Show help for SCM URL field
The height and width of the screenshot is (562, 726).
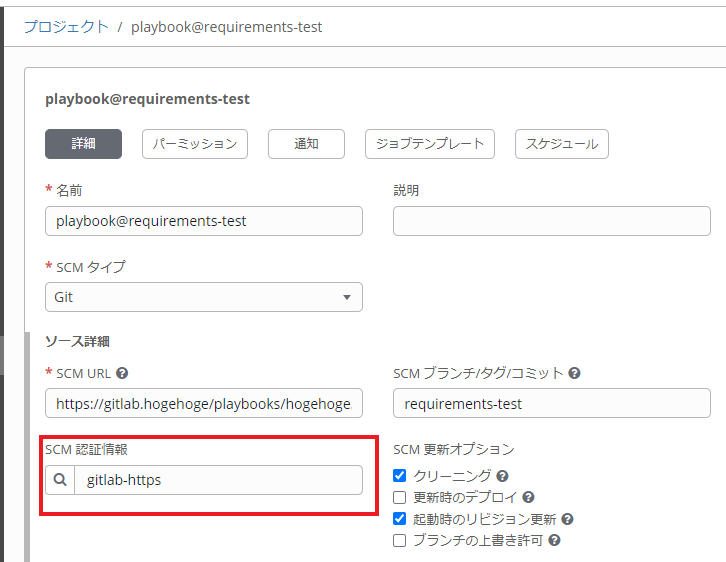coord(122,373)
